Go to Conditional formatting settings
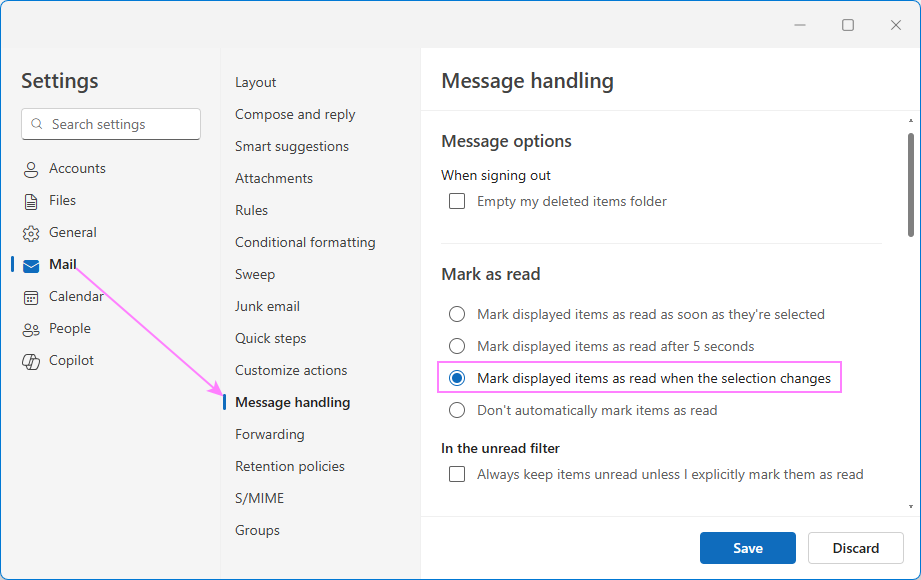The image size is (921, 580). [305, 242]
